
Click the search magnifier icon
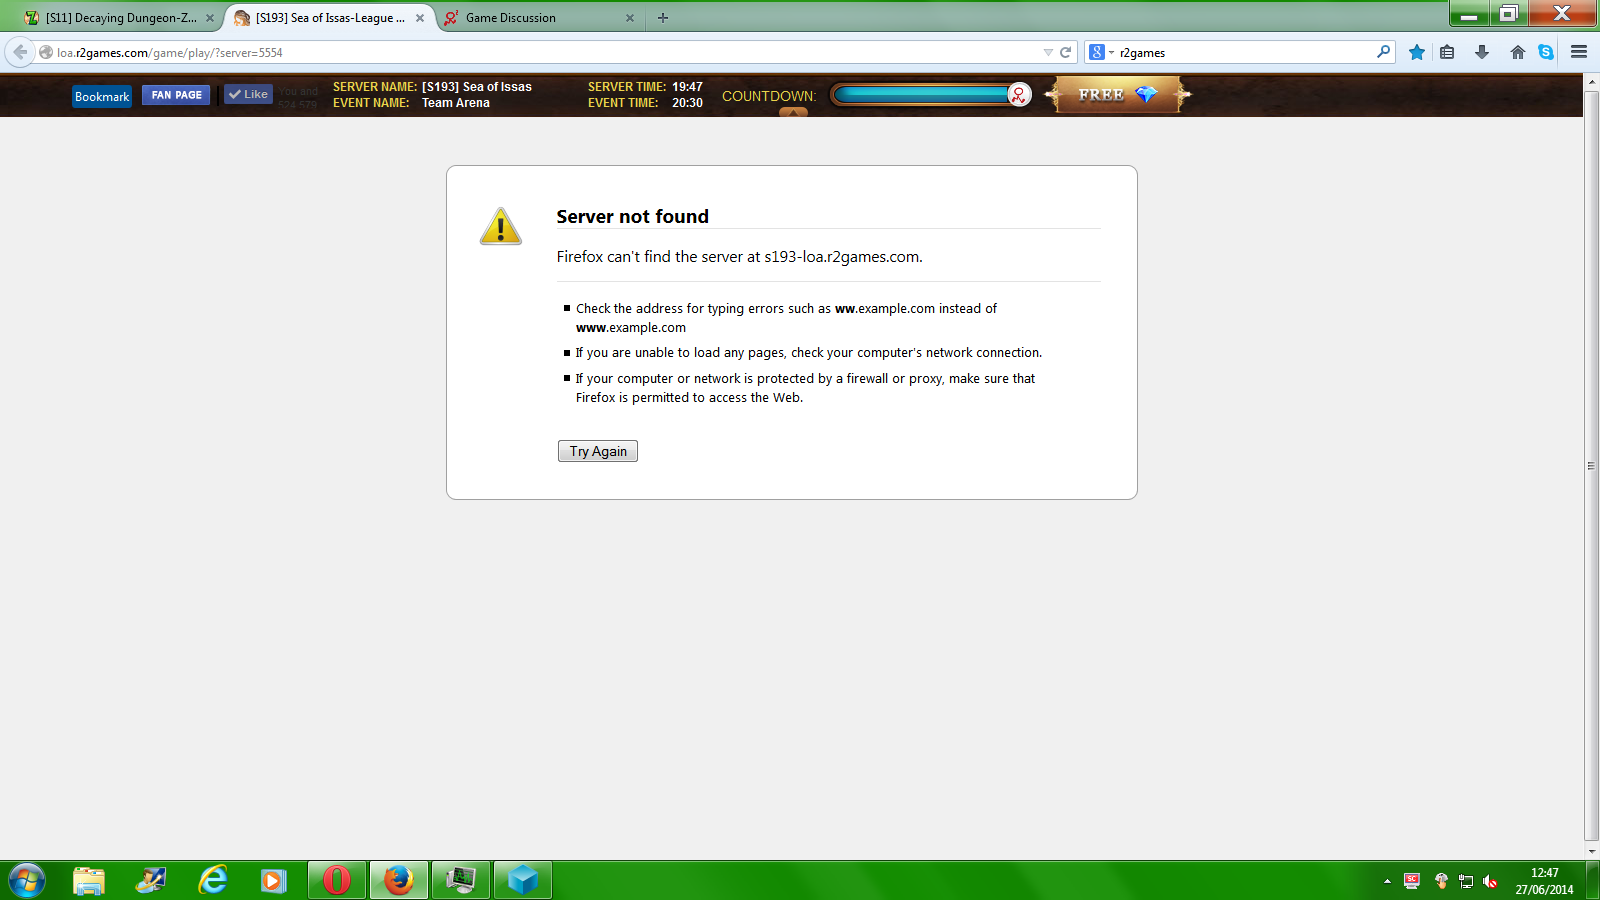pyautogui.click(x=1383, y=52)
